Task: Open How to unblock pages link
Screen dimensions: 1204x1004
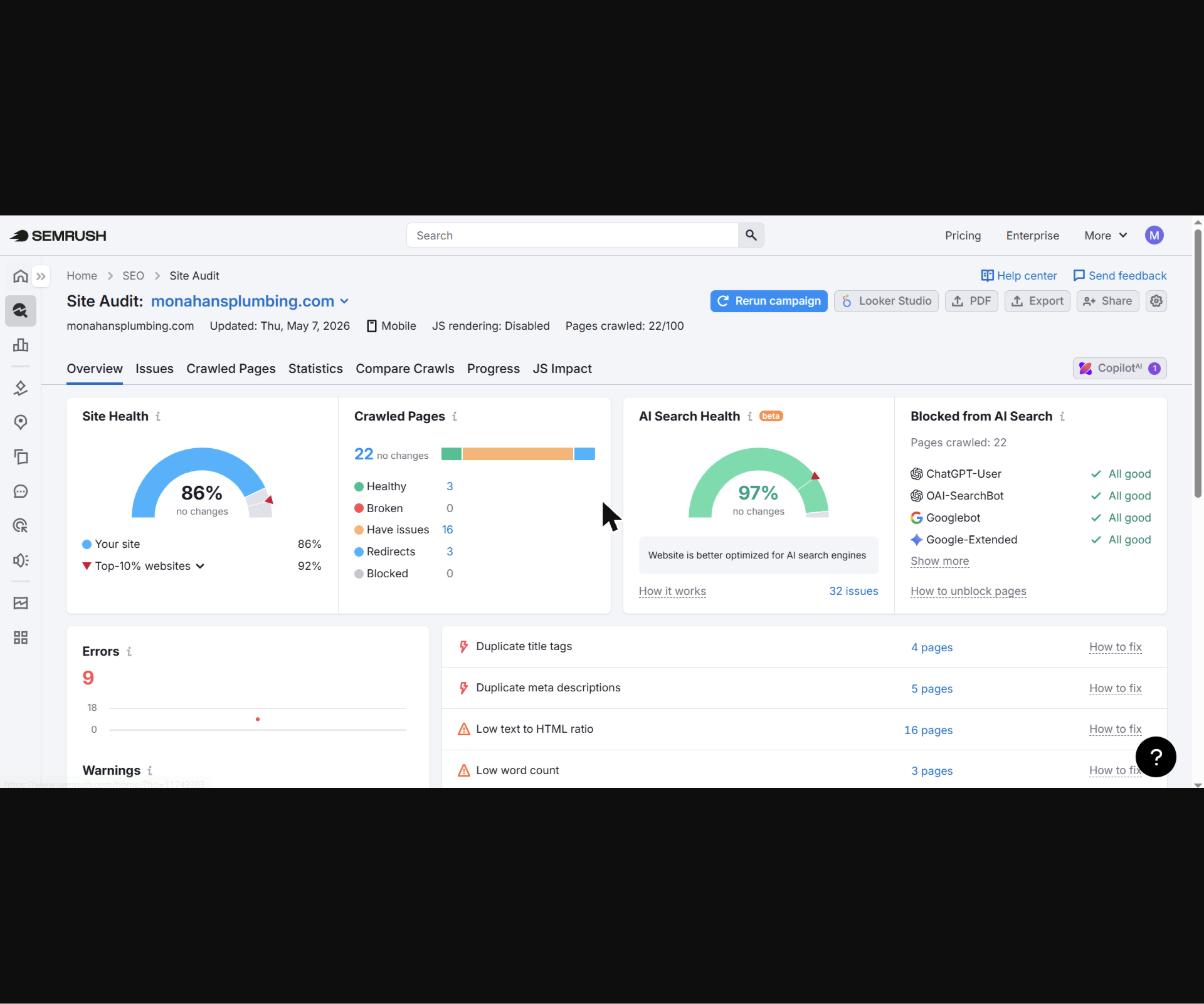Action: pos(968,591)
